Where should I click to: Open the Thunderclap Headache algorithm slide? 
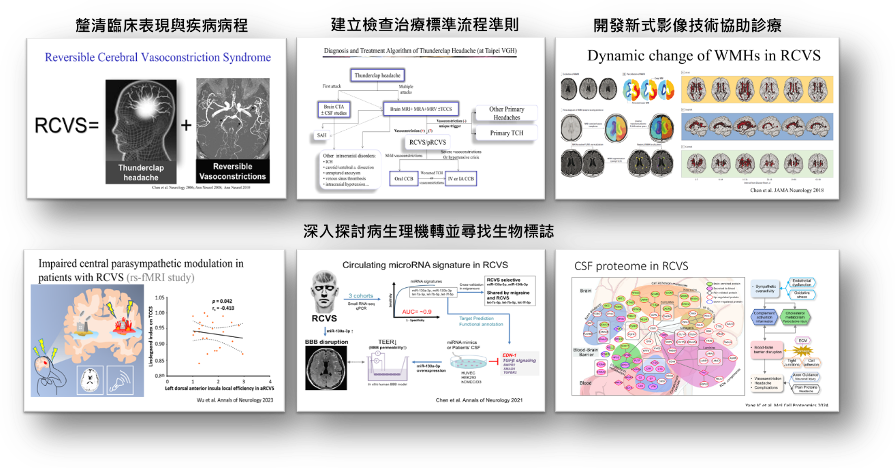pos(421,118)
